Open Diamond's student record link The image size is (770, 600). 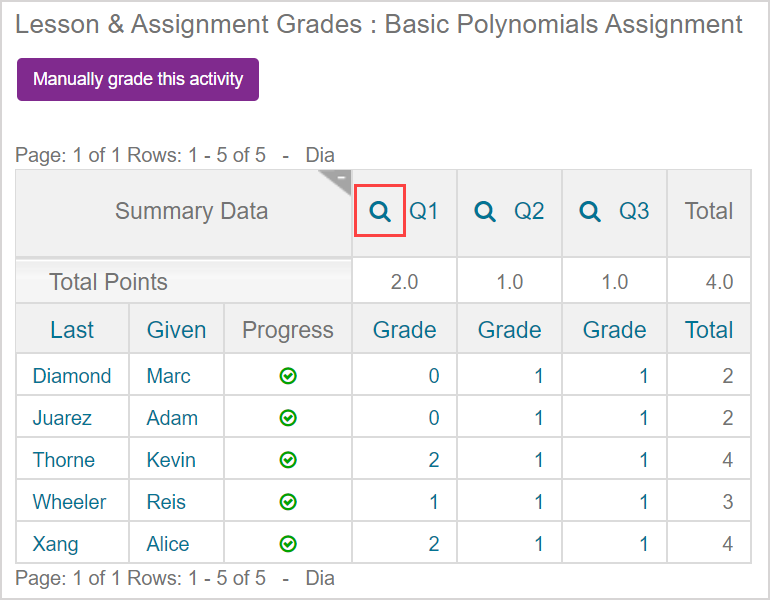tap(72, 376)
